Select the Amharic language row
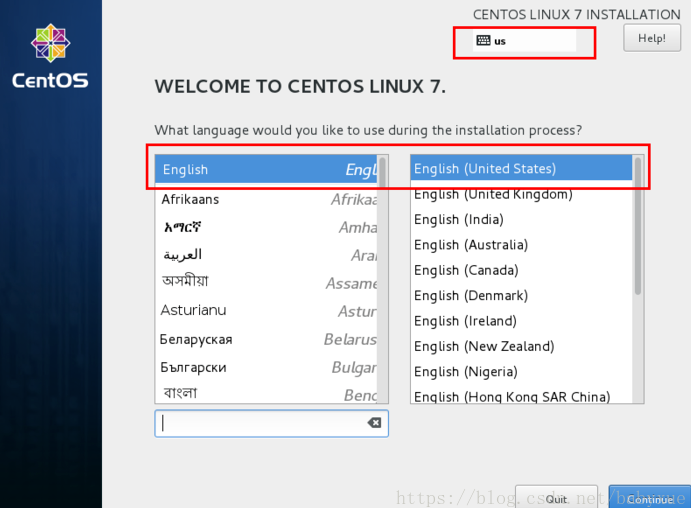 [266, 227]
